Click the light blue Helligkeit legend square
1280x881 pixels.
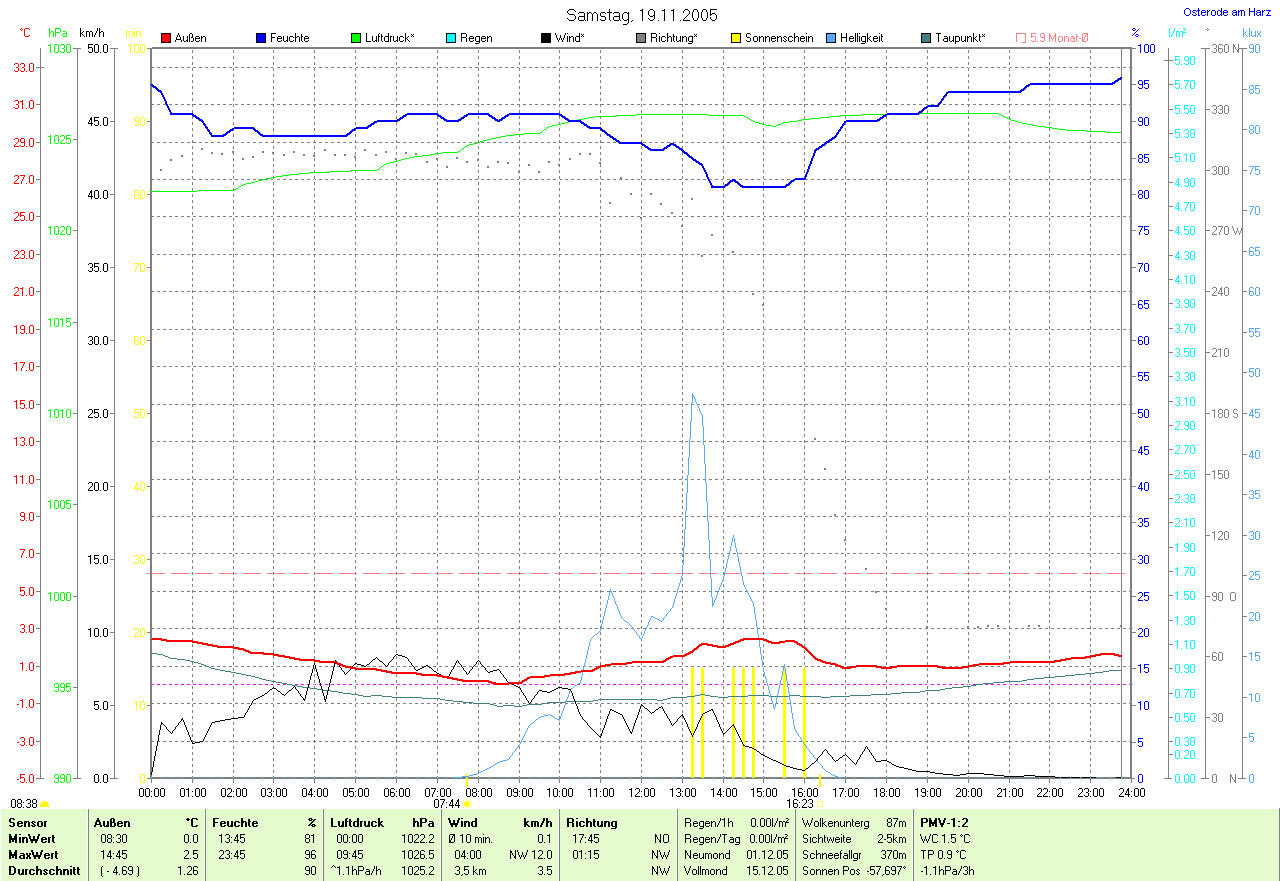tap(831, 38)
